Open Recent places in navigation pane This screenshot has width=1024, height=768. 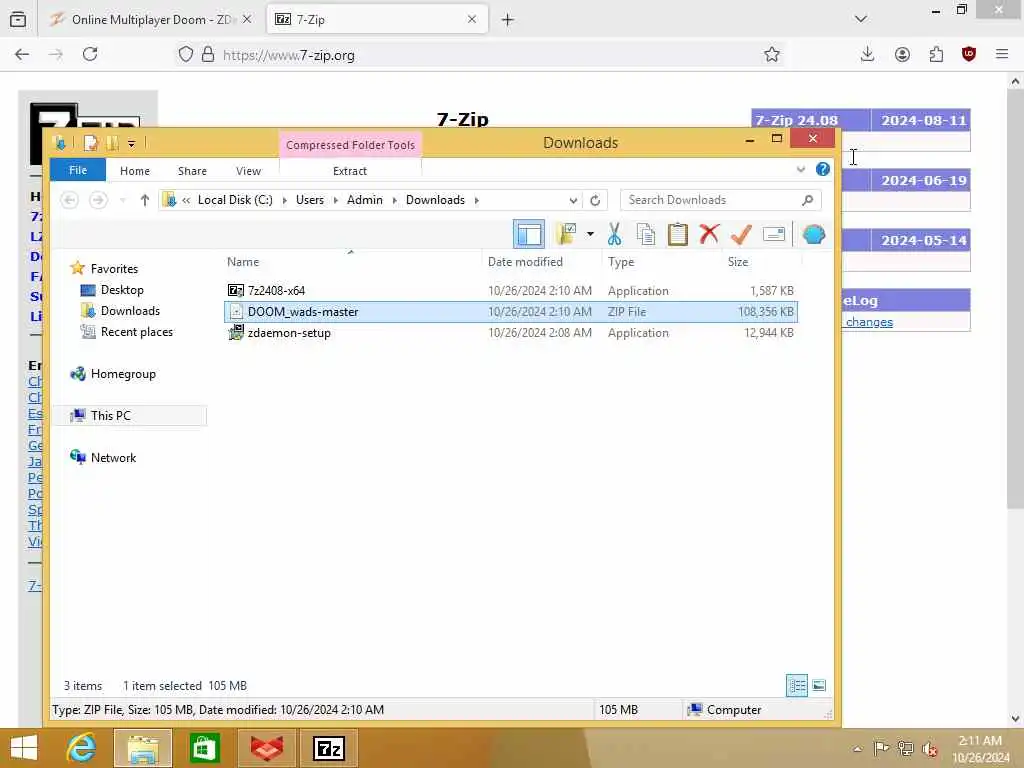(x=136, y=331)
